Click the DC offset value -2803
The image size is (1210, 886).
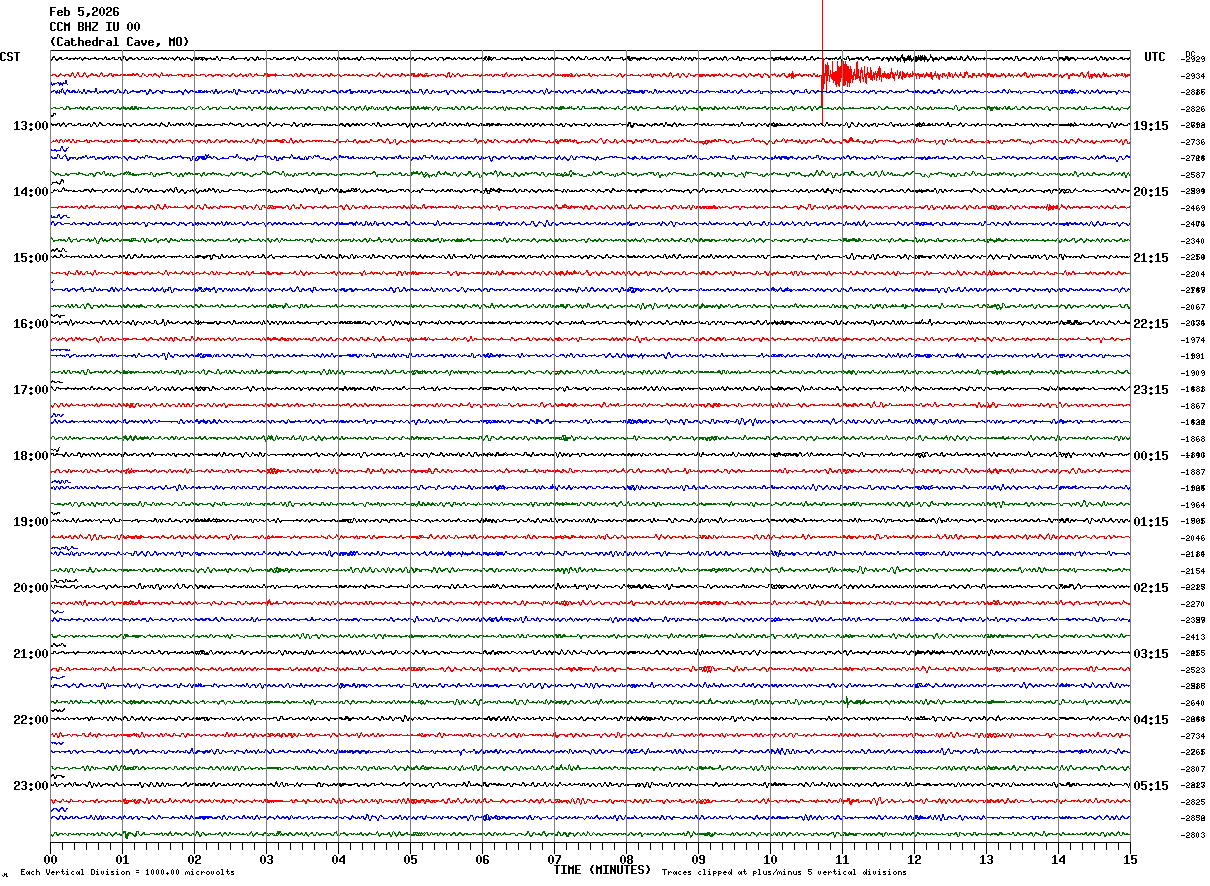pyautogui.click(x=1194, y=835)
